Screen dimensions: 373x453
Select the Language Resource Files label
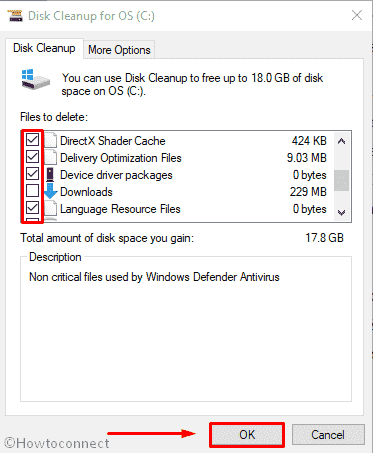click(120, 209)
